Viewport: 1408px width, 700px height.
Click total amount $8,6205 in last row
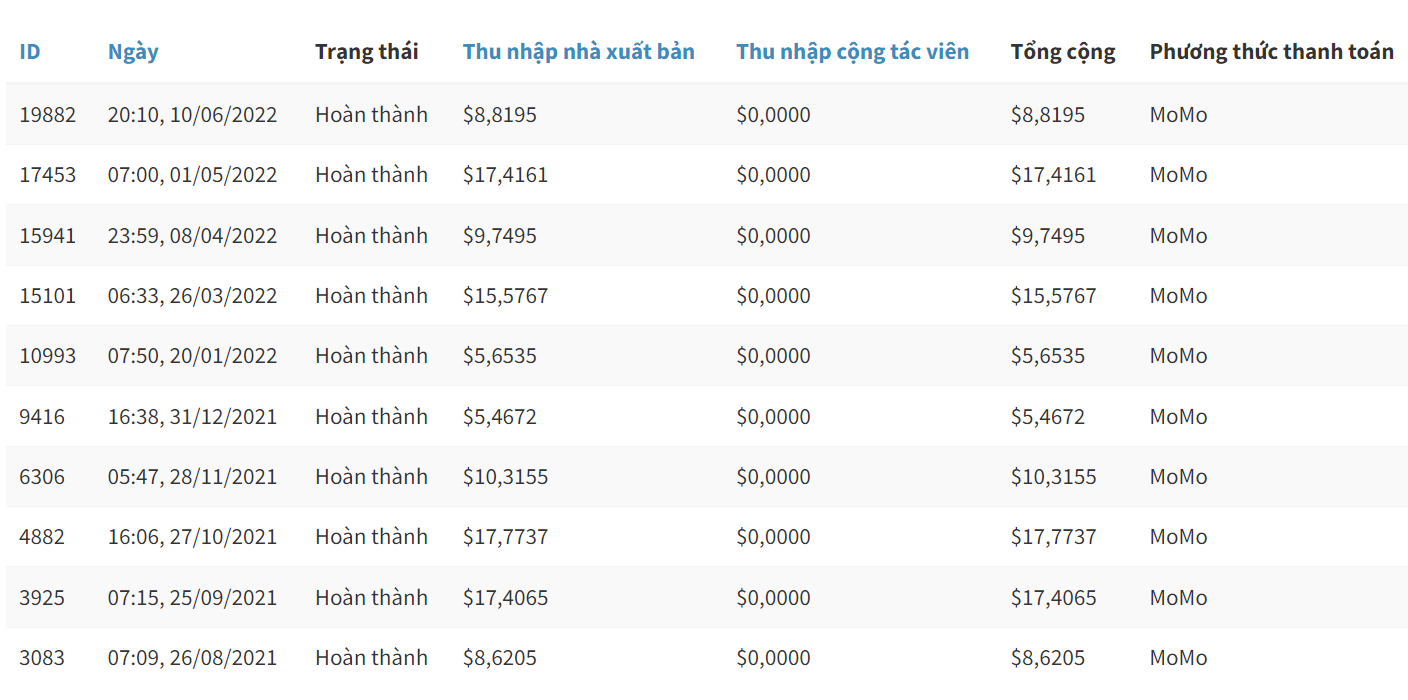point(1047,658)
